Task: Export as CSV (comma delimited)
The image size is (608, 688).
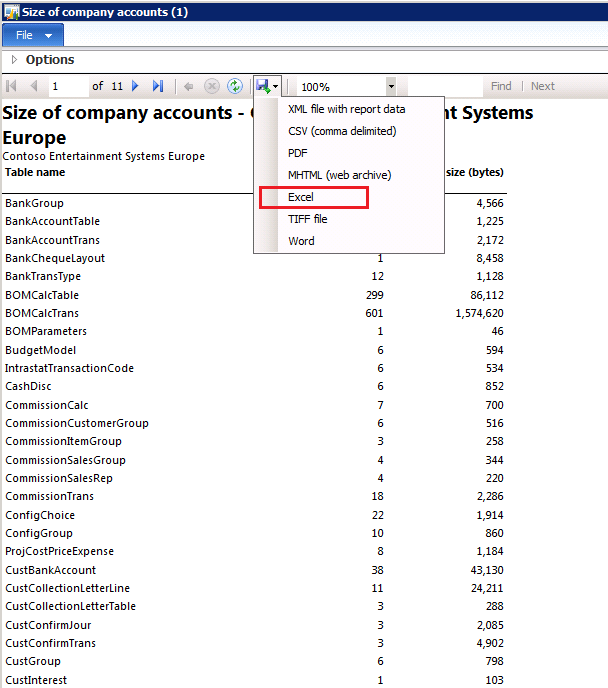Action: 342,131
